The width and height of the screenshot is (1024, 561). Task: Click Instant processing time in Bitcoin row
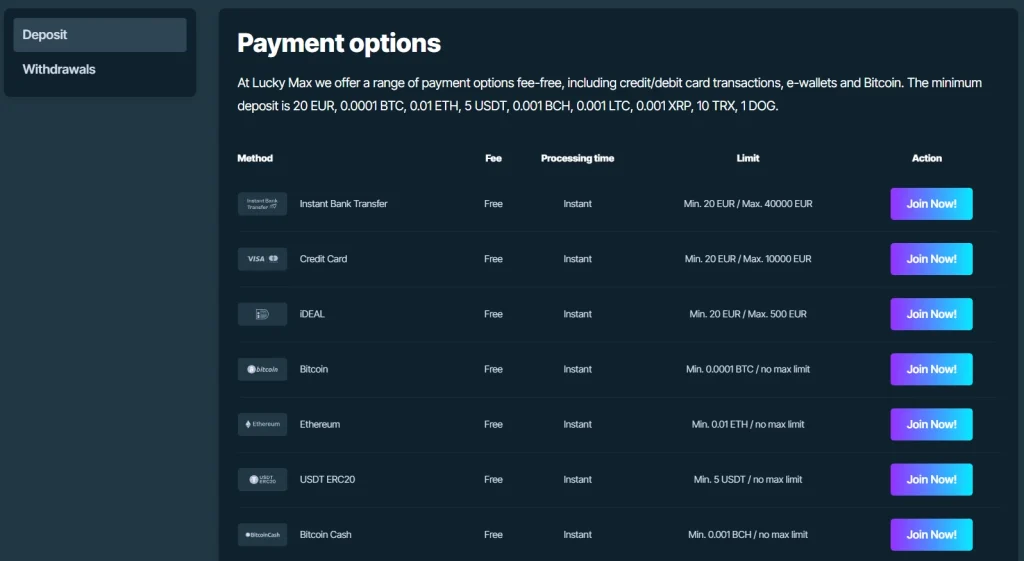tap(577, 369)
